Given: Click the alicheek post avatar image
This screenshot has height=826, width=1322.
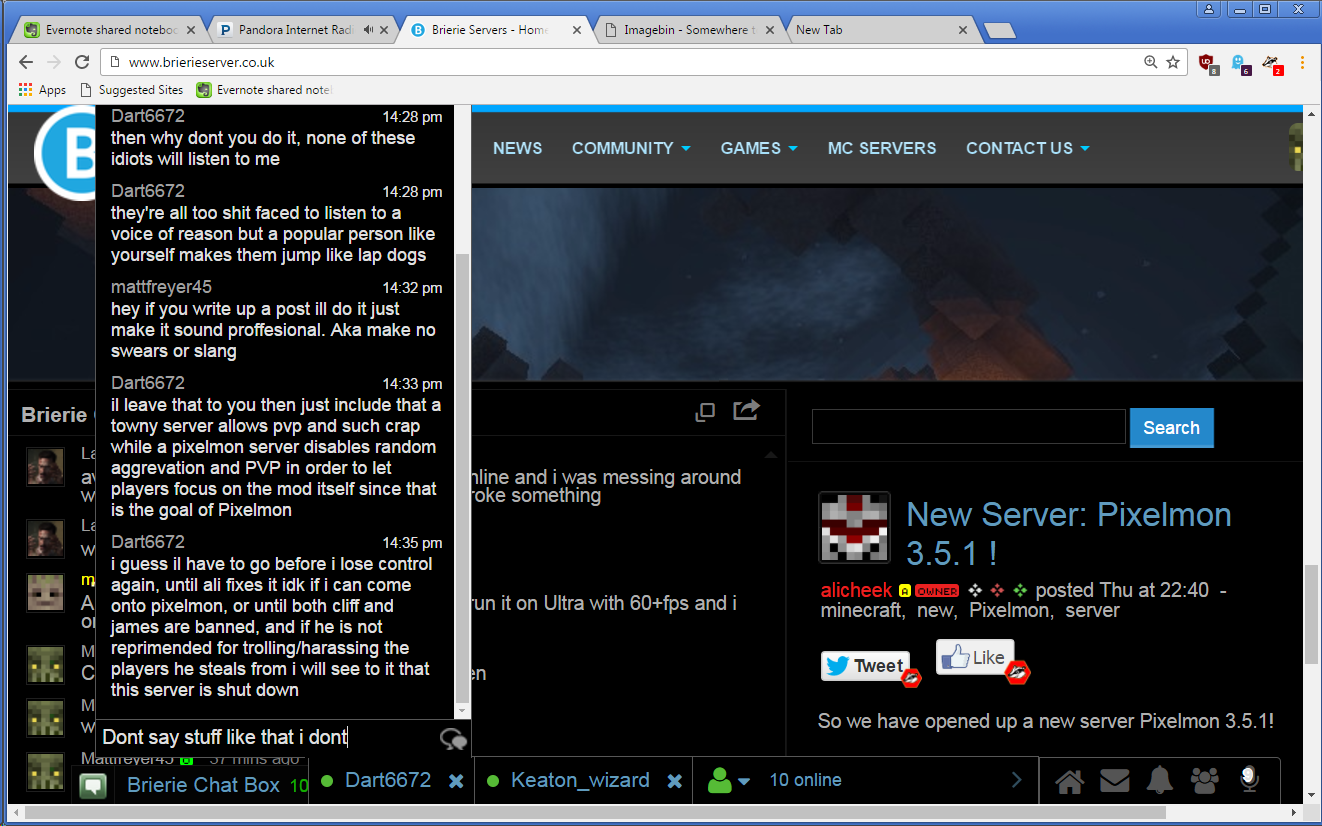Looking at the screenshot, I should tap(854, 527).
